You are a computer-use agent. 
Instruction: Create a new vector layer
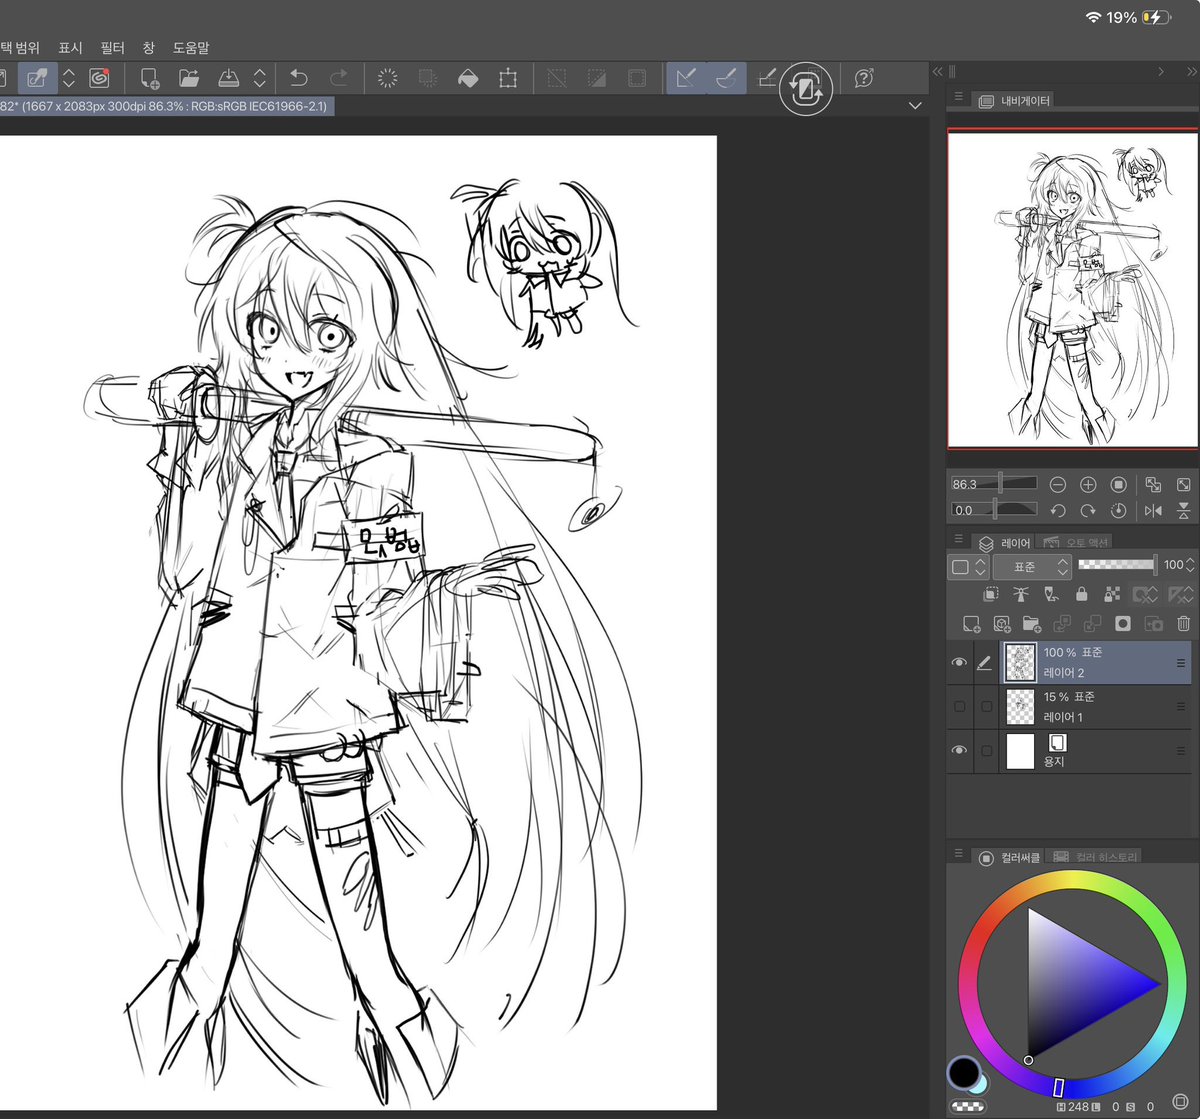[x=1002, y=624]
